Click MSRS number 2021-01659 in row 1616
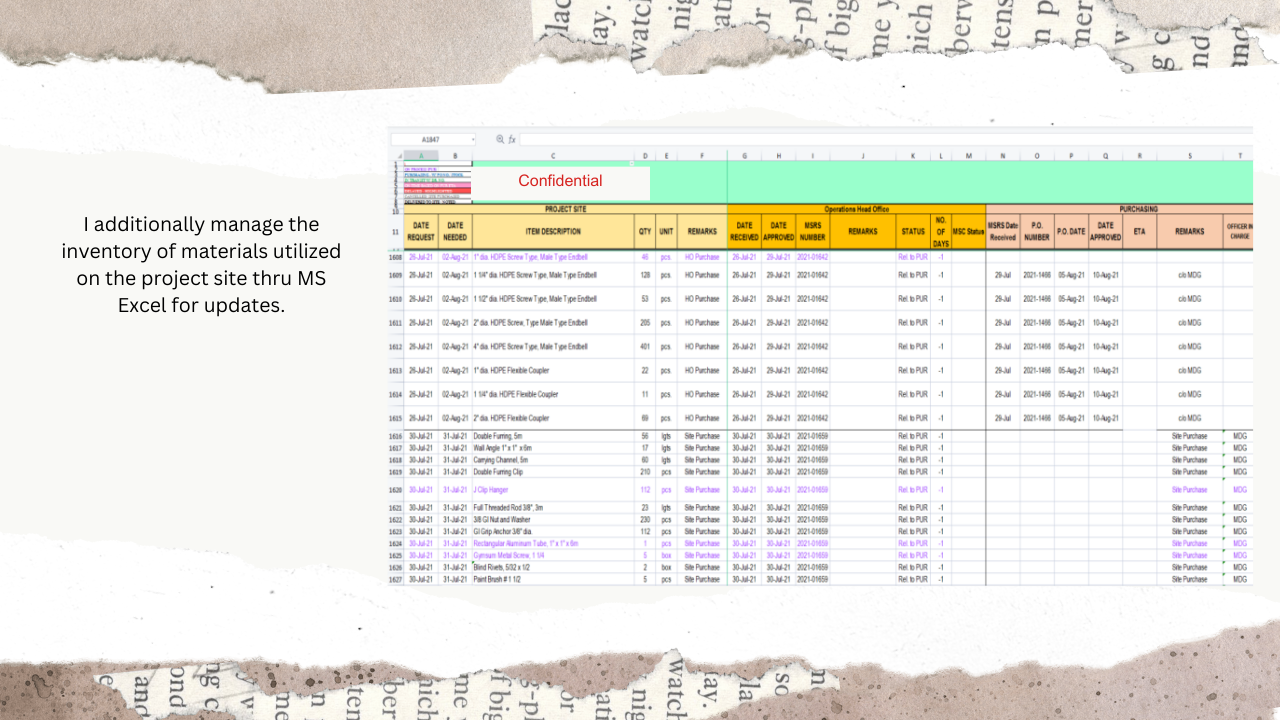Viewport: 1280px width, 720px height. (x=813, y=436)
